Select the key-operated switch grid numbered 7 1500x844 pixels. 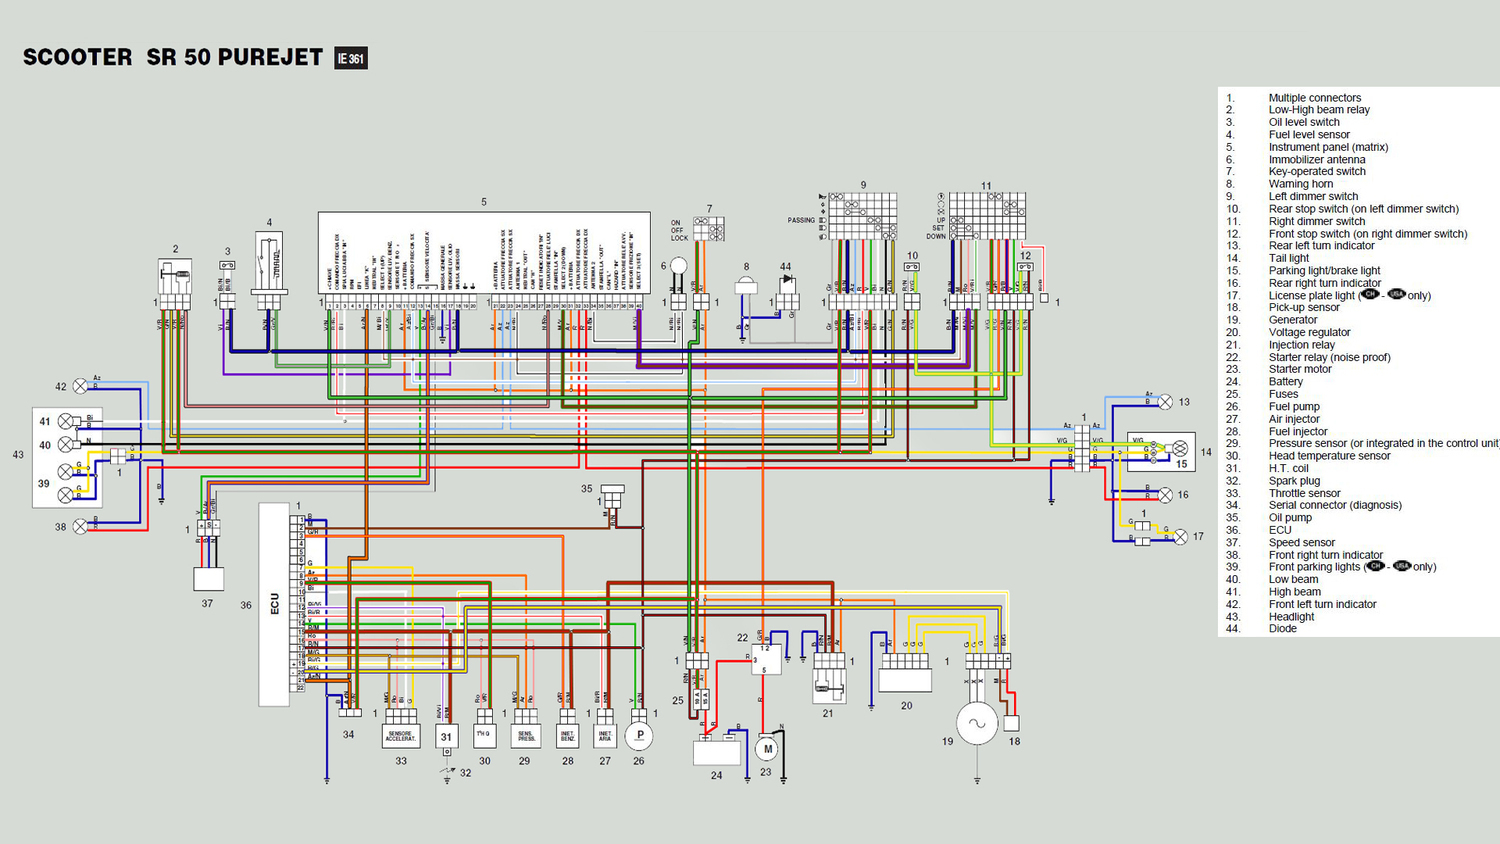click(x=709, y=229)
